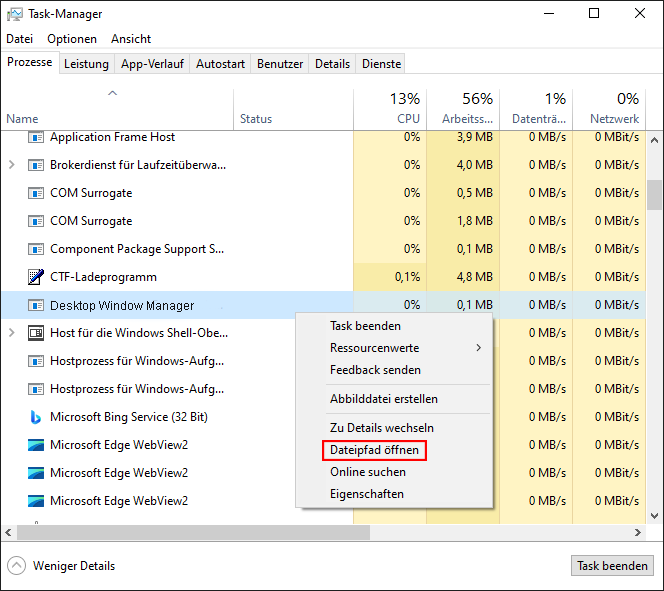Click the first COM Surrogate icon
This screenshot has height=591, width=664.
[x=36, y=193]
